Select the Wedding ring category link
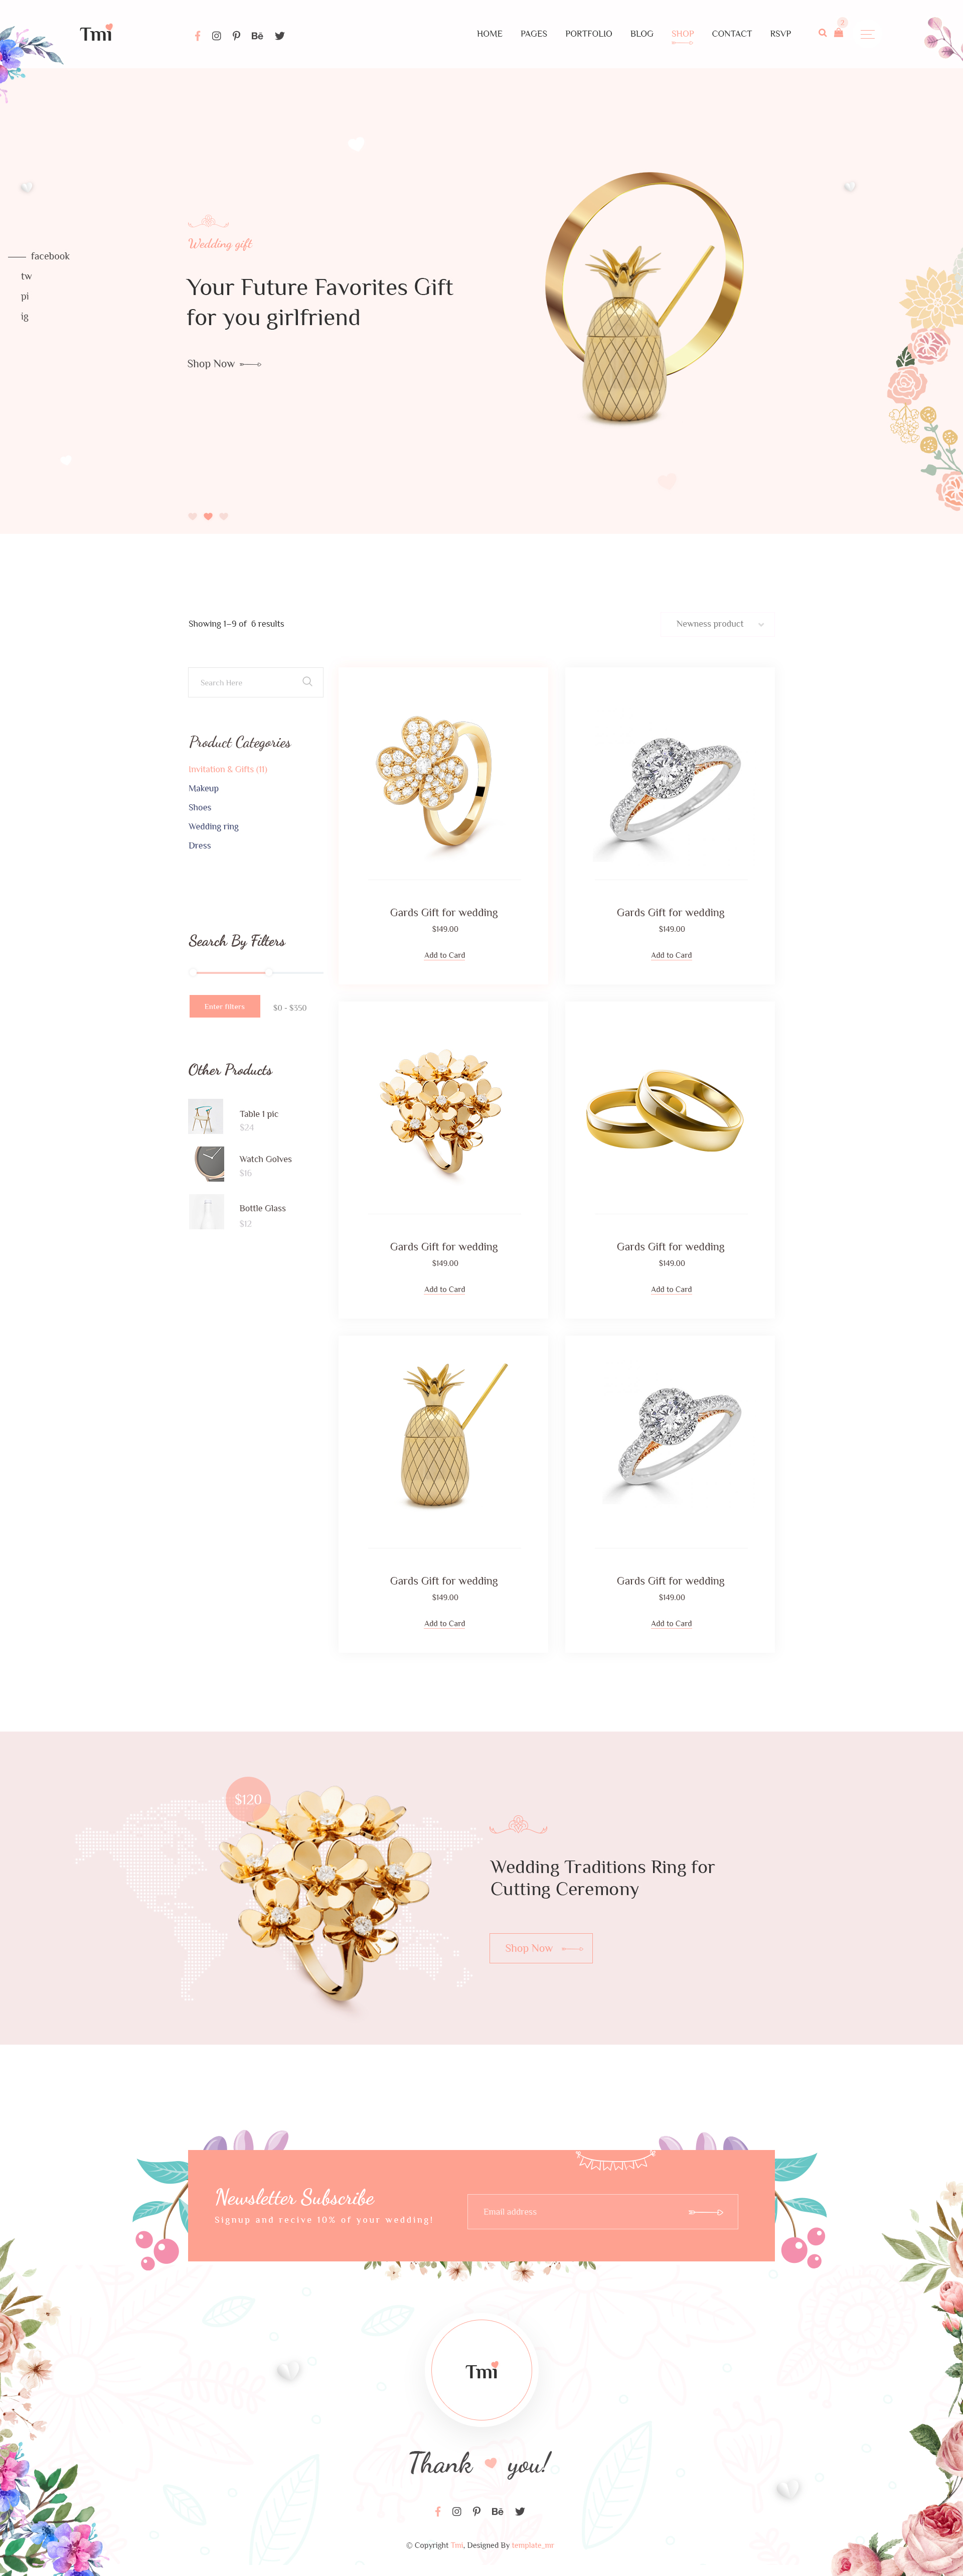 (x=213, y=827)
